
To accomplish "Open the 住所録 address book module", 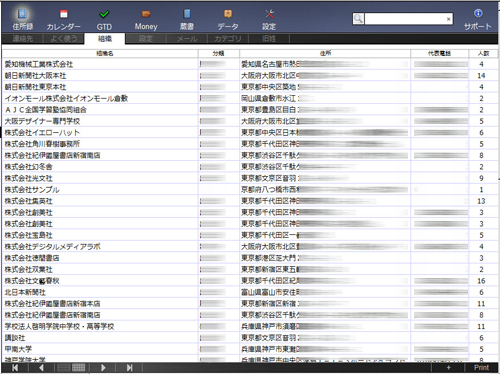I will coord(22,19).
